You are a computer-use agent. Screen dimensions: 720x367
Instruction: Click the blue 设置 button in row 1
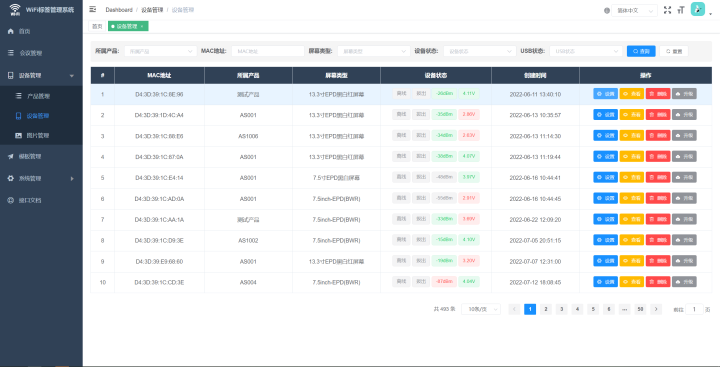(x=605, y=94)
